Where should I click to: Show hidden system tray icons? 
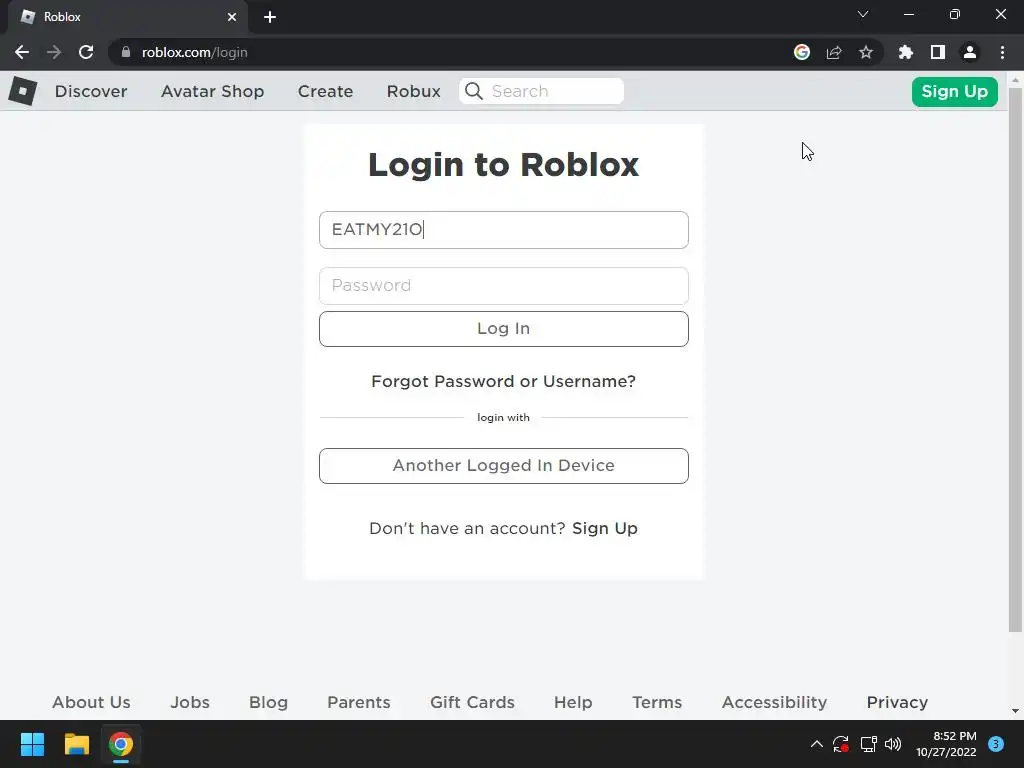point(816,744)
